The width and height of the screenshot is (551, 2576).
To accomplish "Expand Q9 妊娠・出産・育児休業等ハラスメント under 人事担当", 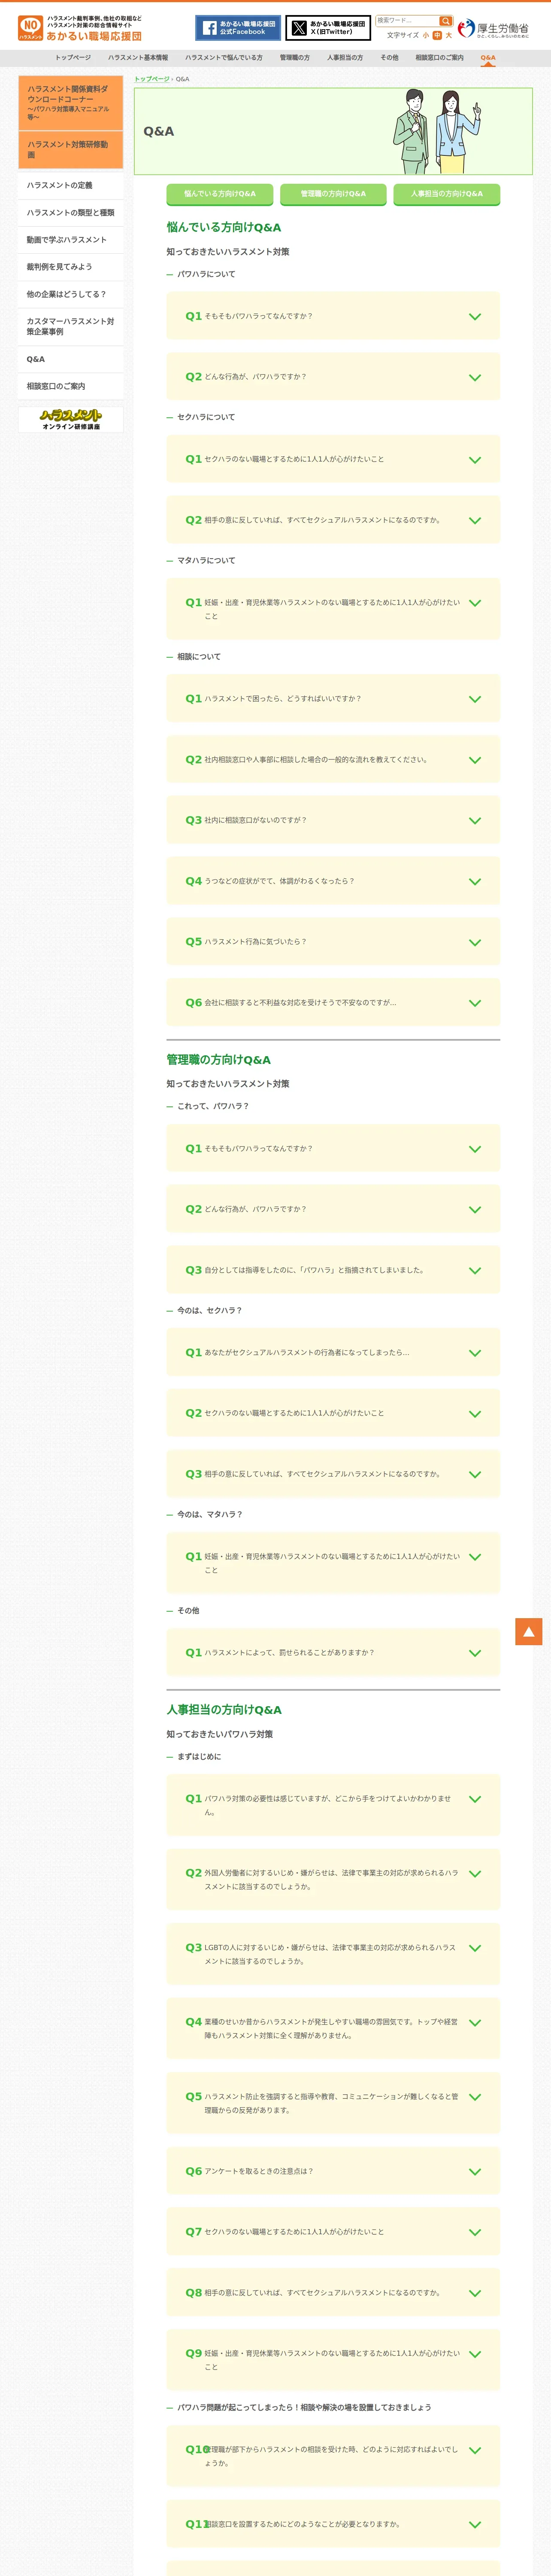I will tap(333, 2360).
